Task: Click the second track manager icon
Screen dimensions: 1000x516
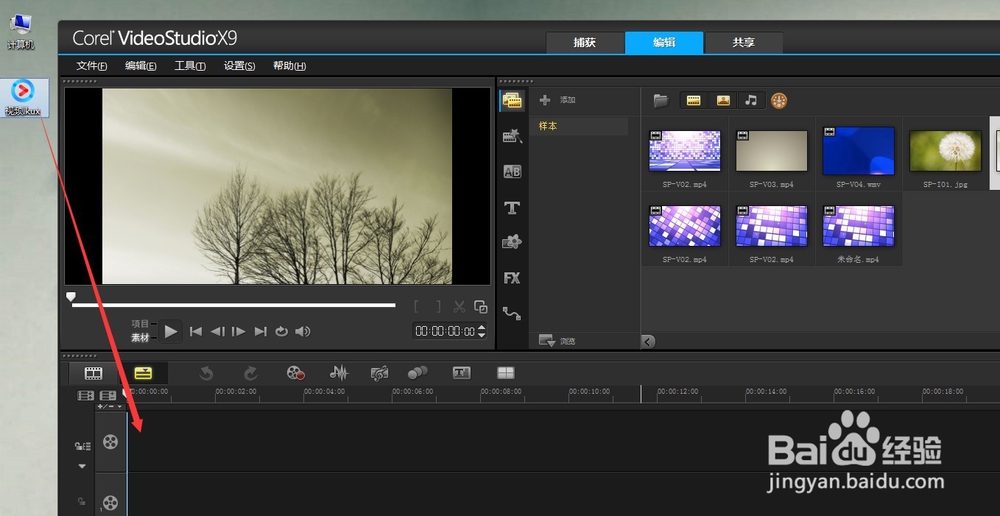Action: pyautogui.click(x=108, y=395)
